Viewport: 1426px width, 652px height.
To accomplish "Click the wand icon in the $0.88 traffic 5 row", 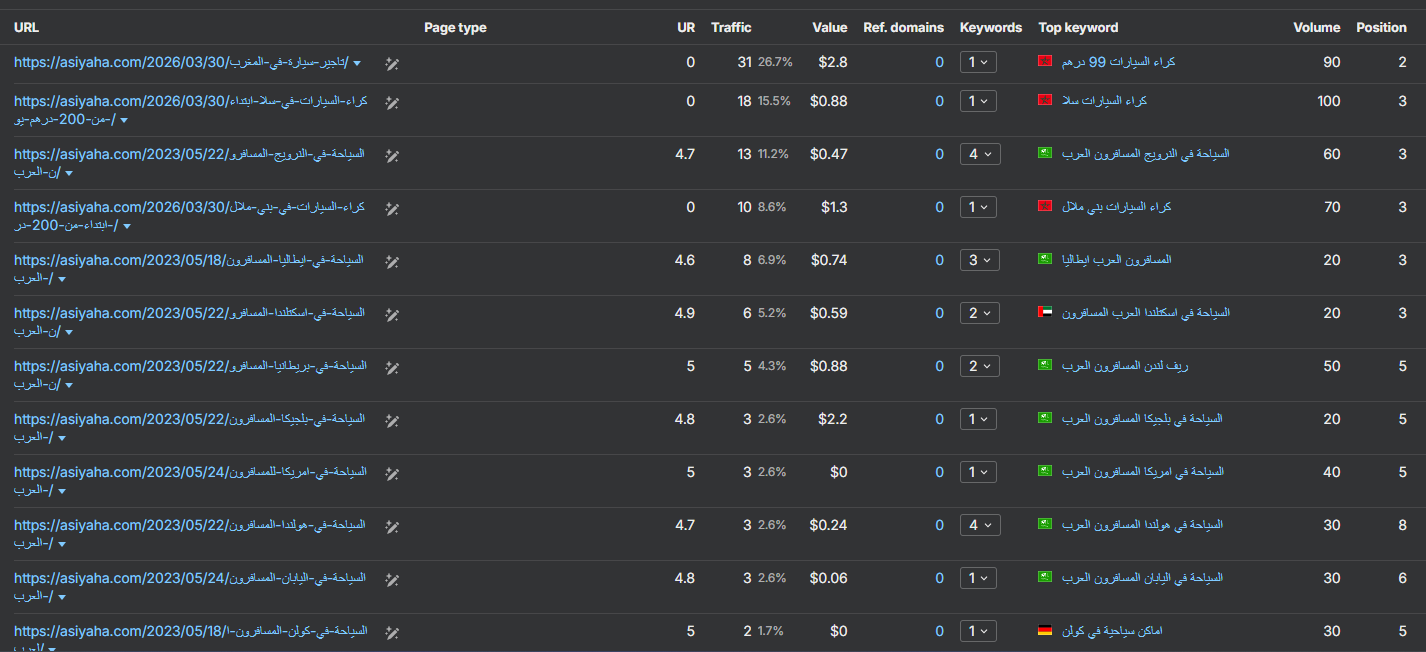I will 393,367.
